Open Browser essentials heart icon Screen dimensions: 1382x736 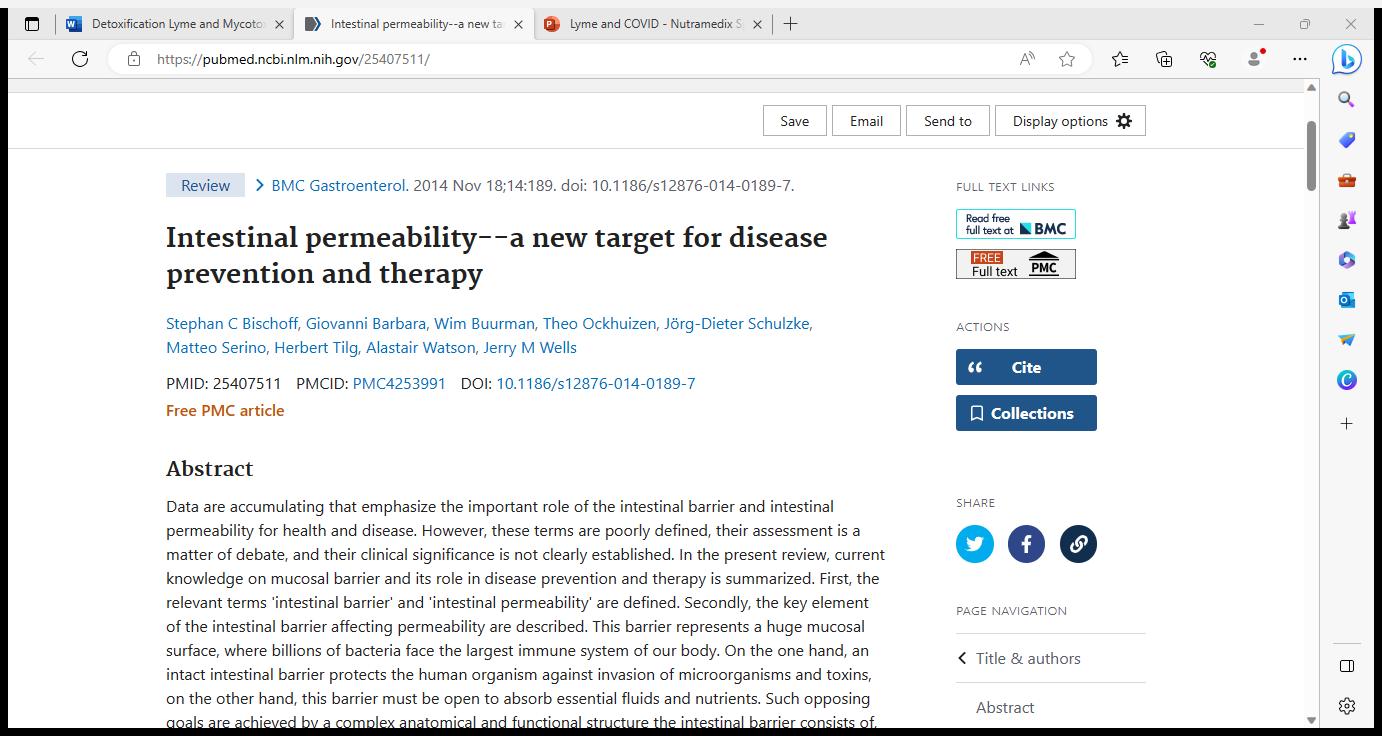click(x=1208, y=59)
